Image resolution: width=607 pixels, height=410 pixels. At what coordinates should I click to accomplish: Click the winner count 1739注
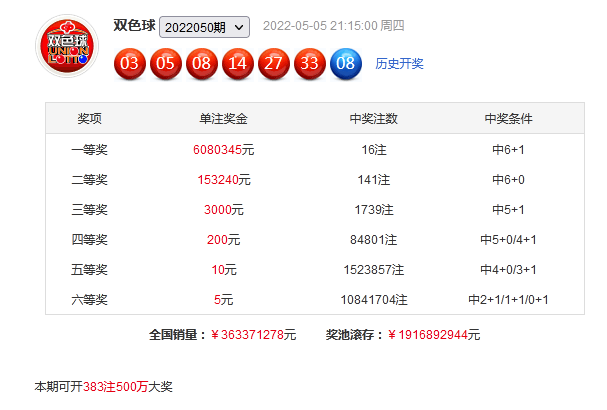click(x=374, y=209)
